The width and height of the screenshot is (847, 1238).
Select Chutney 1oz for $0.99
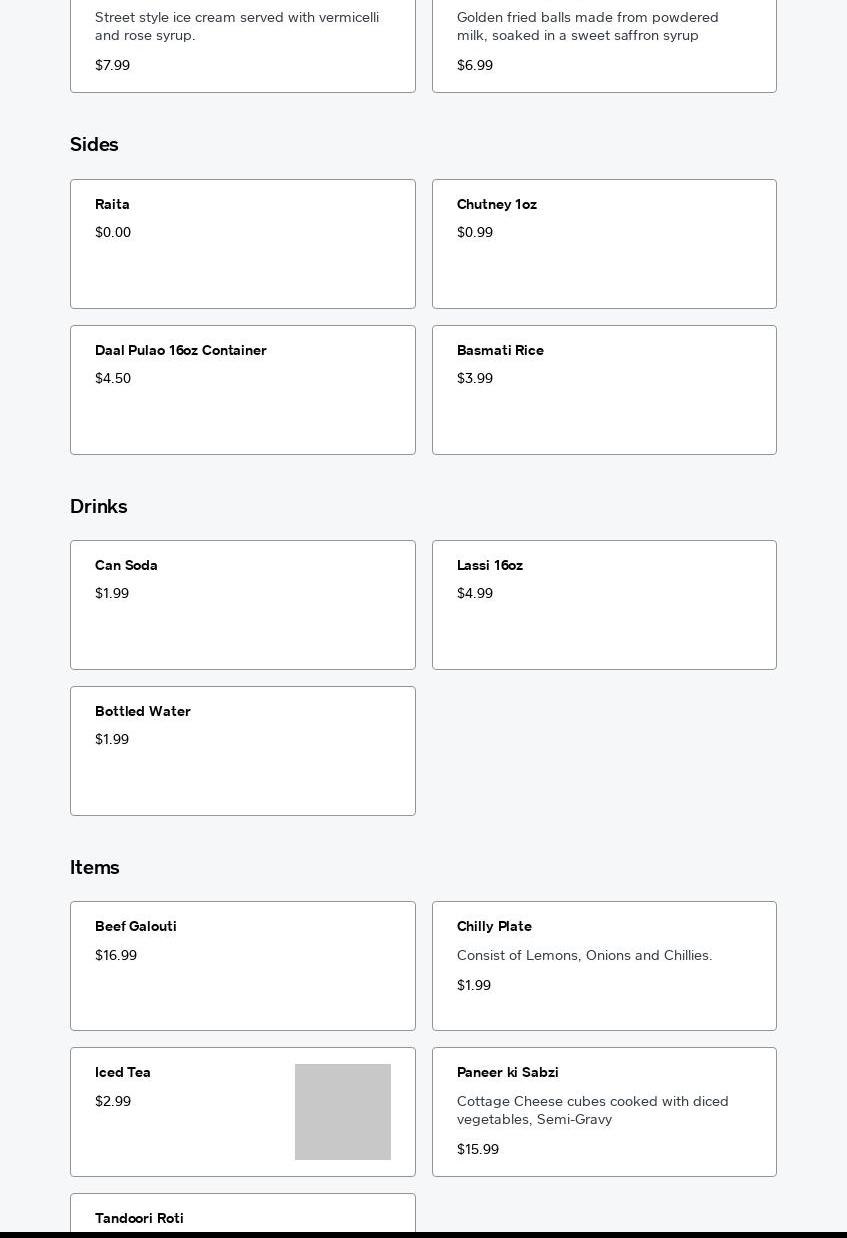coord(604,244)
